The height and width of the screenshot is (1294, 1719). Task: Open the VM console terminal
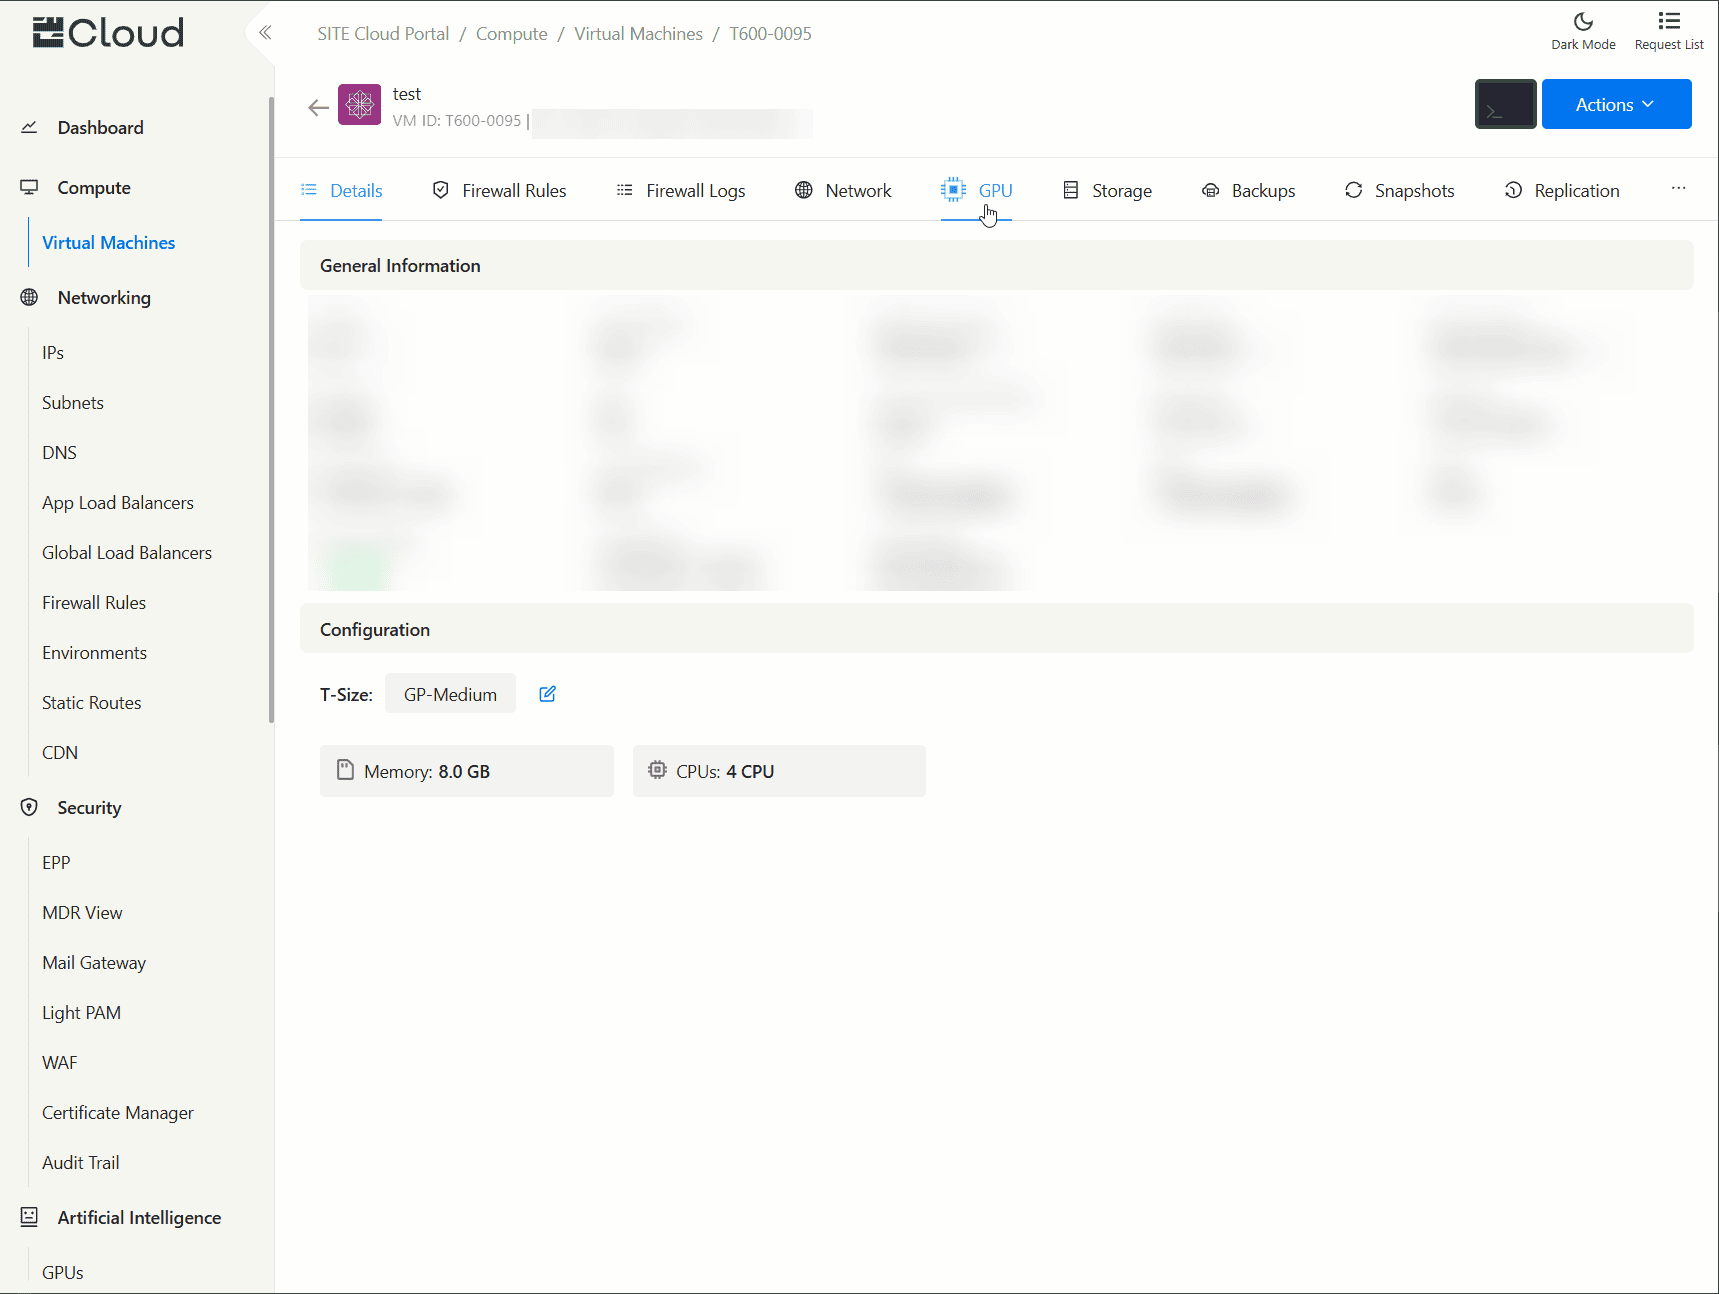pyautogui.click(x=1505, y=104)
